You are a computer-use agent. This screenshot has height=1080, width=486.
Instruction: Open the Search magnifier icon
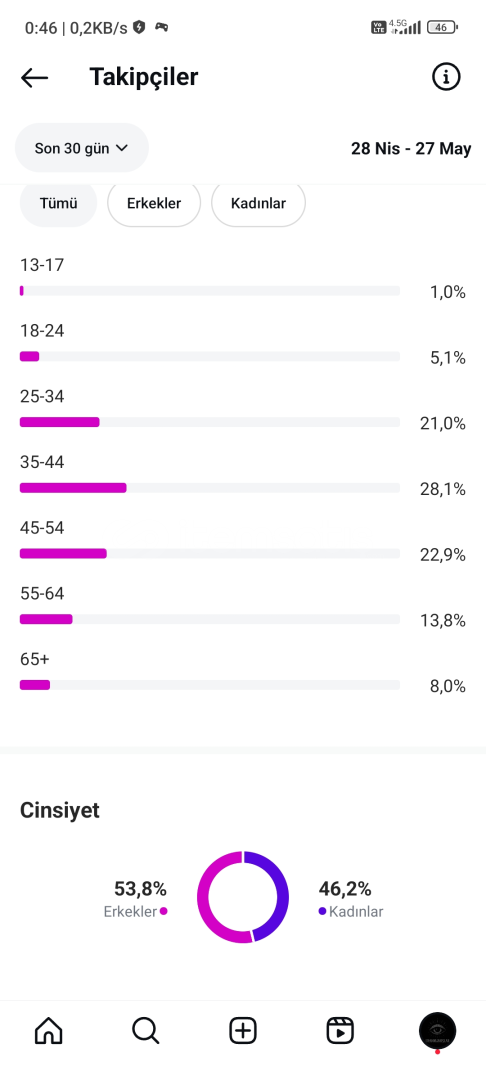tap(145, 1031)
